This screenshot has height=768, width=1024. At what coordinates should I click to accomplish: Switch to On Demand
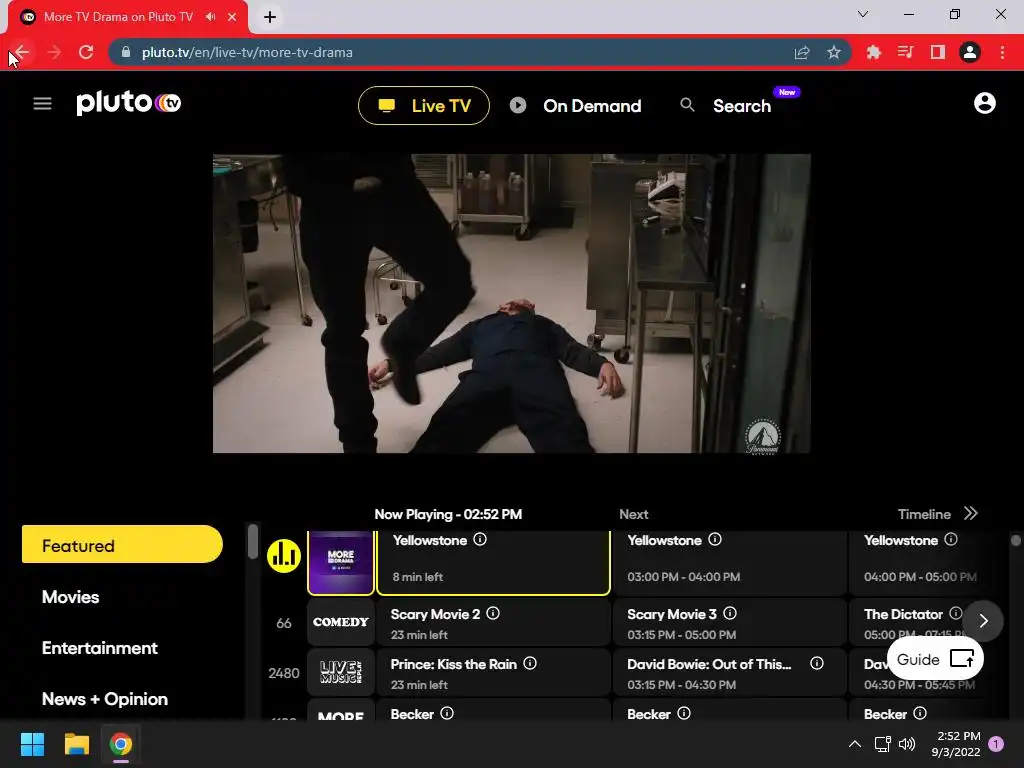pos(575,106)
